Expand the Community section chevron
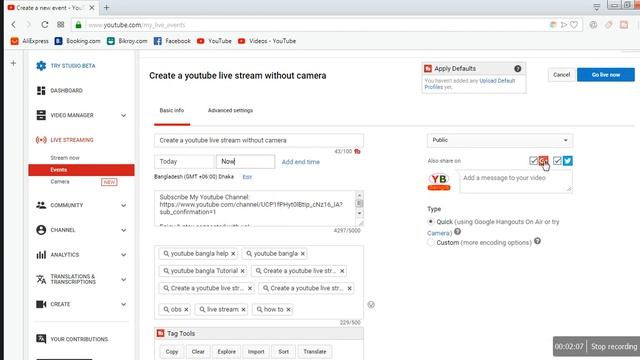 pos(123,205)
